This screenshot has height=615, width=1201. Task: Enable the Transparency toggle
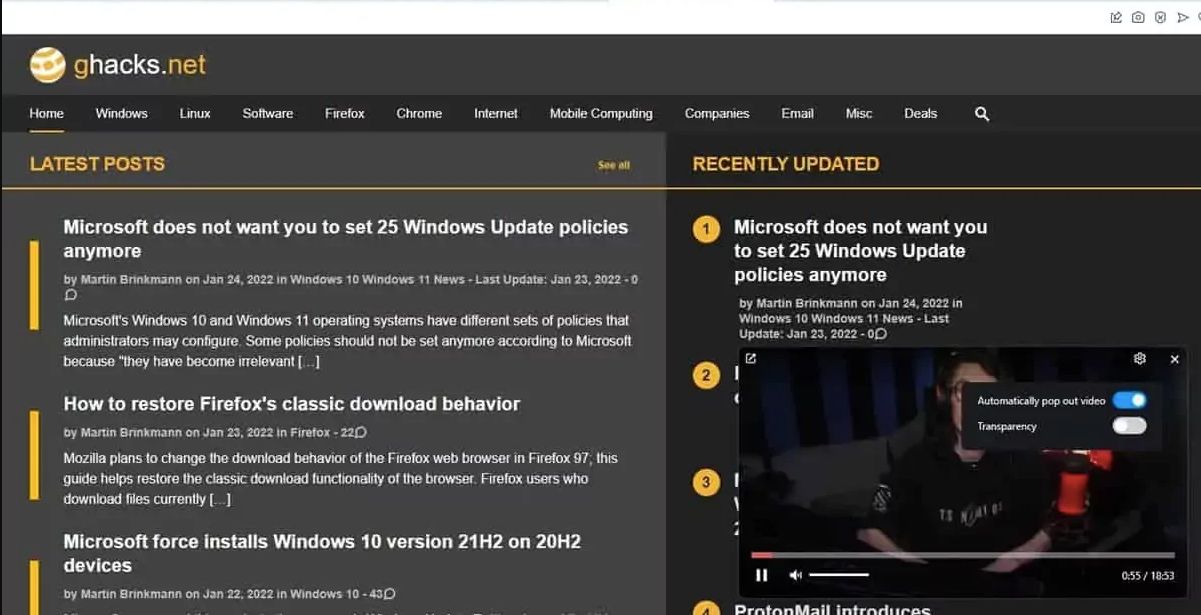point(1129,426)
